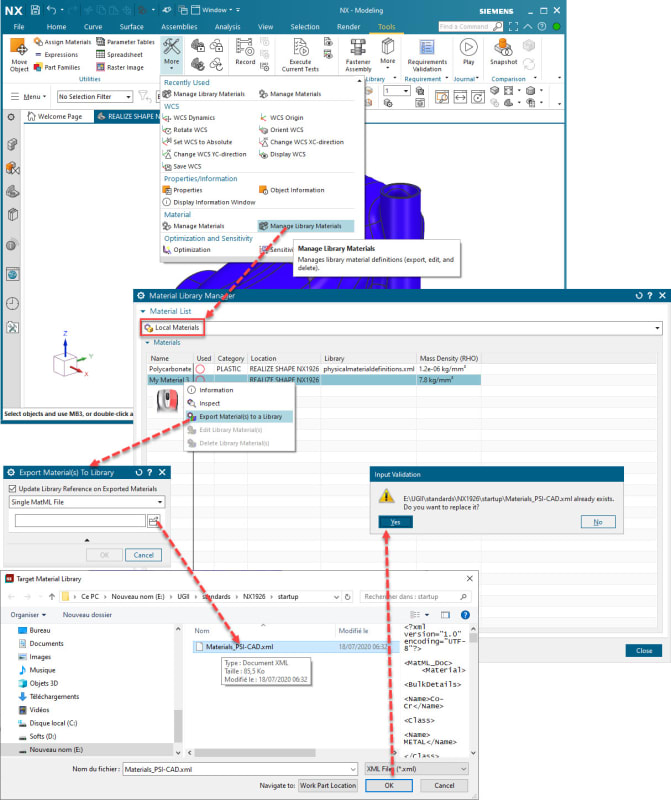Select Rotate WCS option
671x800 pixels.
click(185, 130)
